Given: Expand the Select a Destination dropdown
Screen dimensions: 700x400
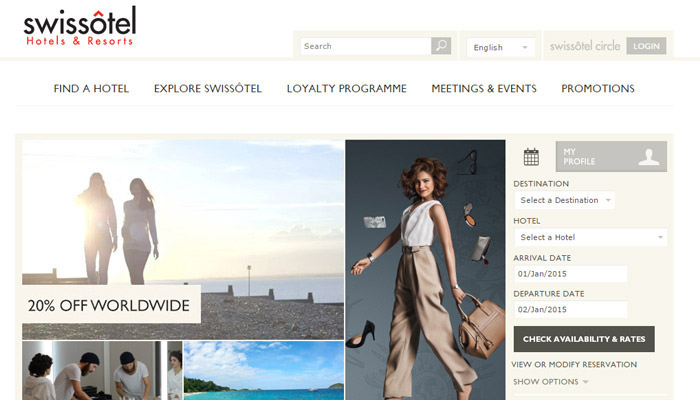Looking at the screenshot, I should click(565, 200).
